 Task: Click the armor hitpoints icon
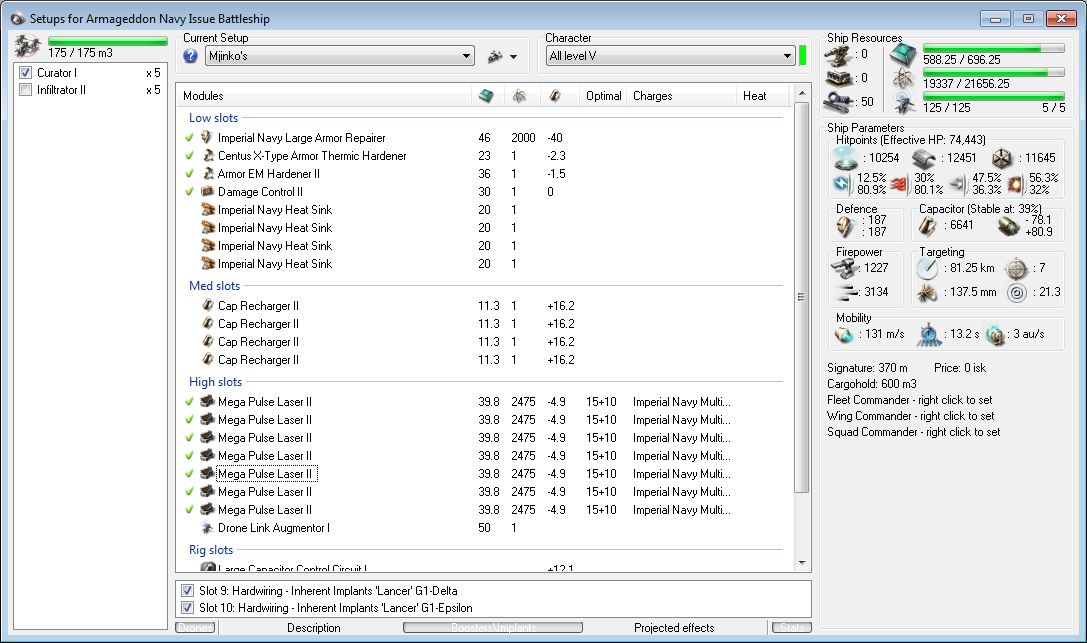tap(924, 159)
